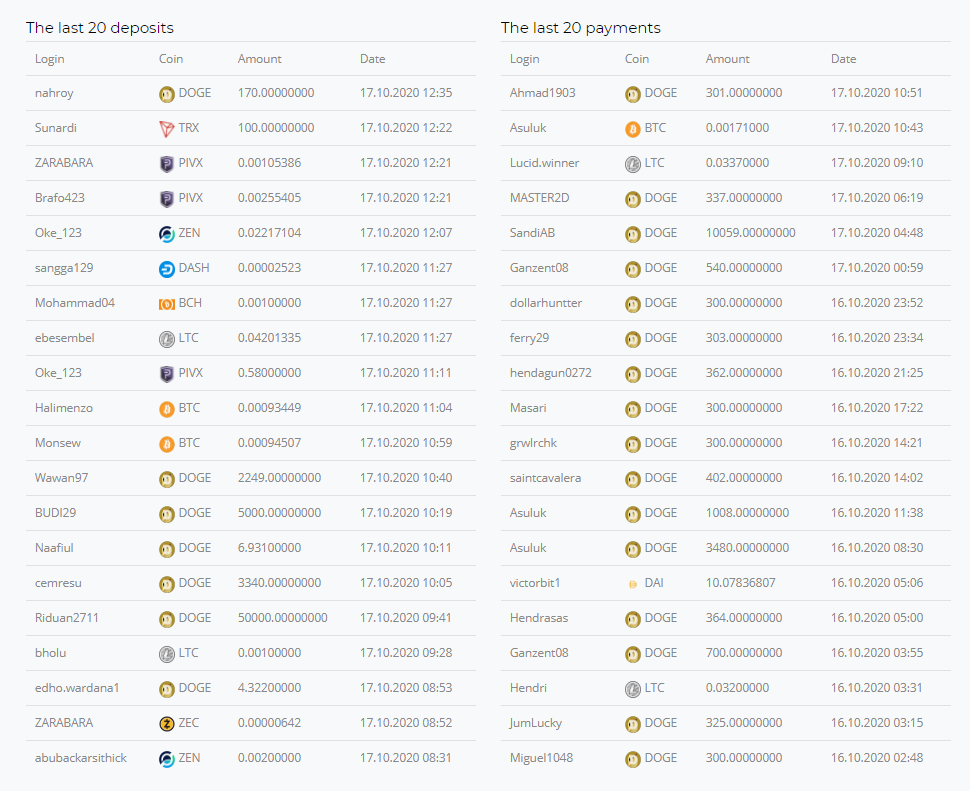Screen dimensions: 970x791
Task: Click the PIVX icon in Oke_123's 11:11 deposit
Action: [x=166, y=374]
